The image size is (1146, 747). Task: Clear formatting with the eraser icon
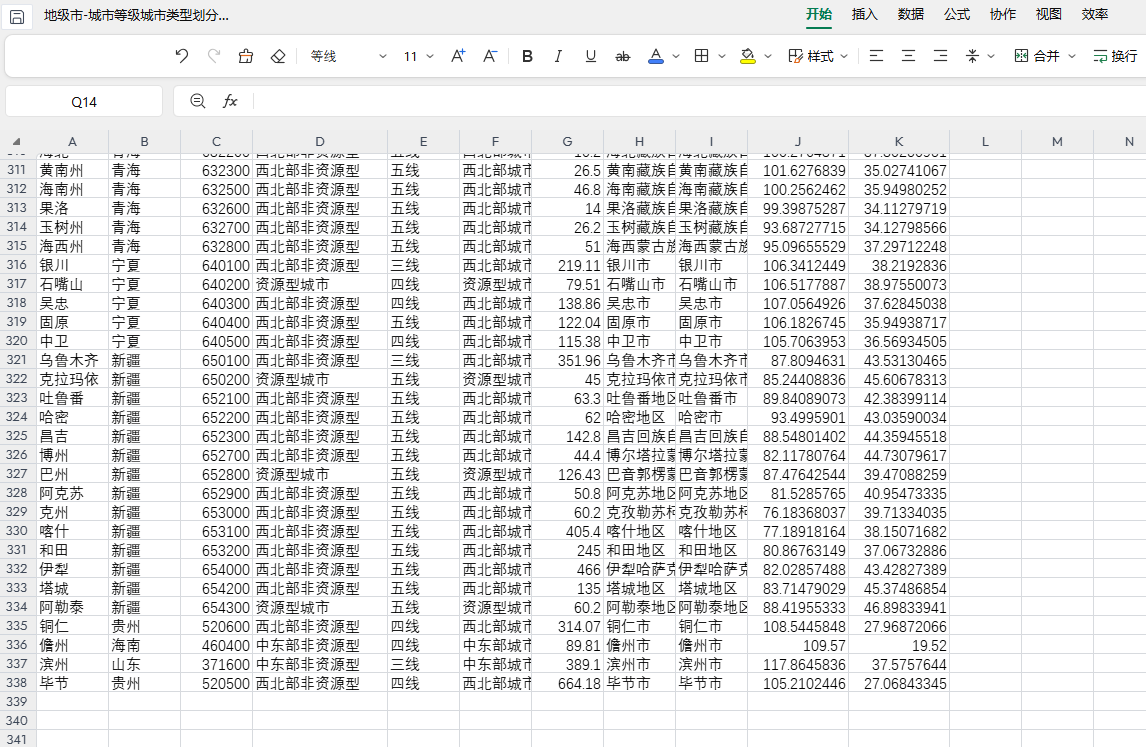[x=278, y=56]
